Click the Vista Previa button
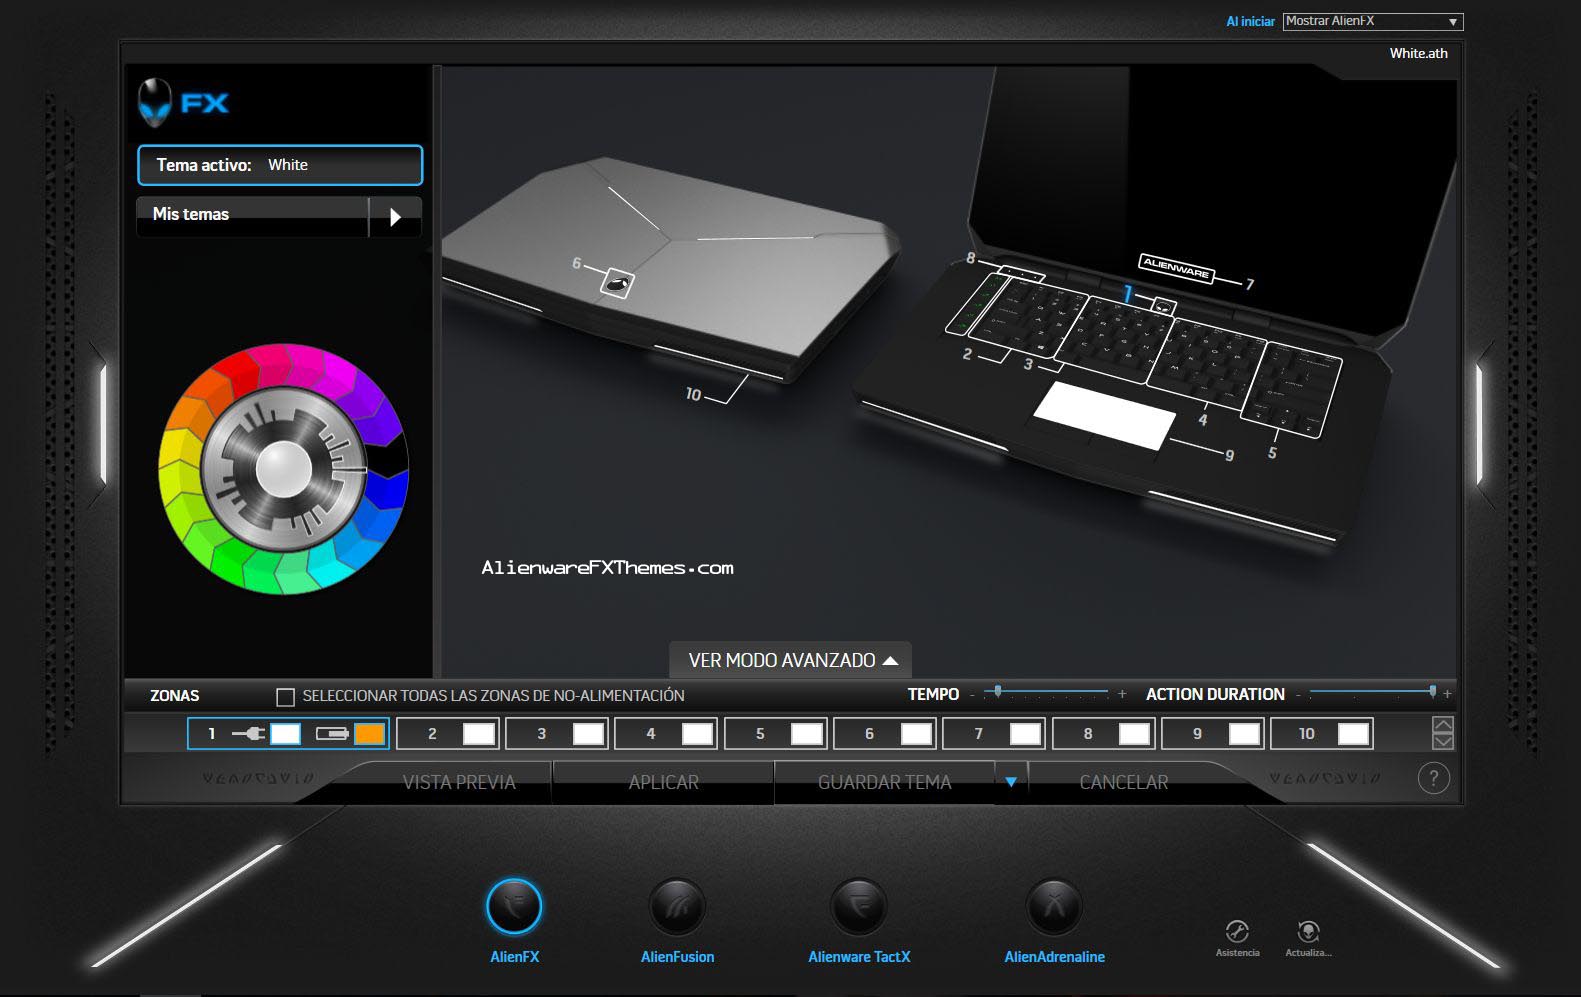The image size is (1581, 997). click(x=459, y=782)
